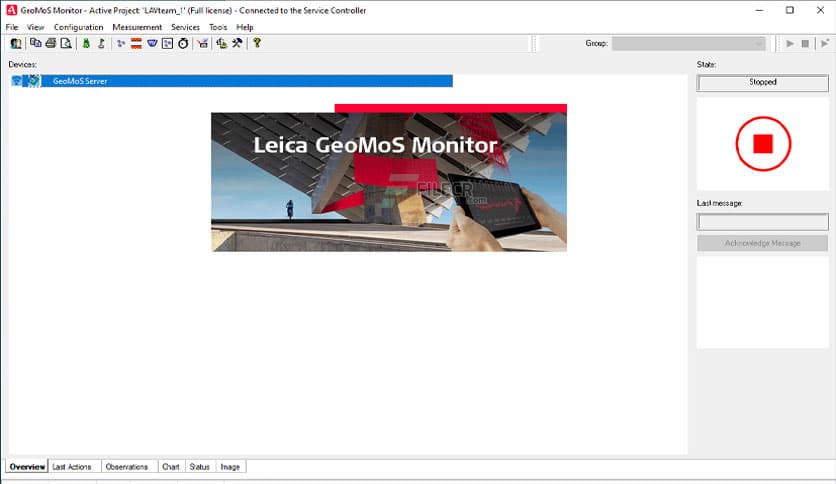Click the olive device tools toolbar icon

click(x=222, y=43)
